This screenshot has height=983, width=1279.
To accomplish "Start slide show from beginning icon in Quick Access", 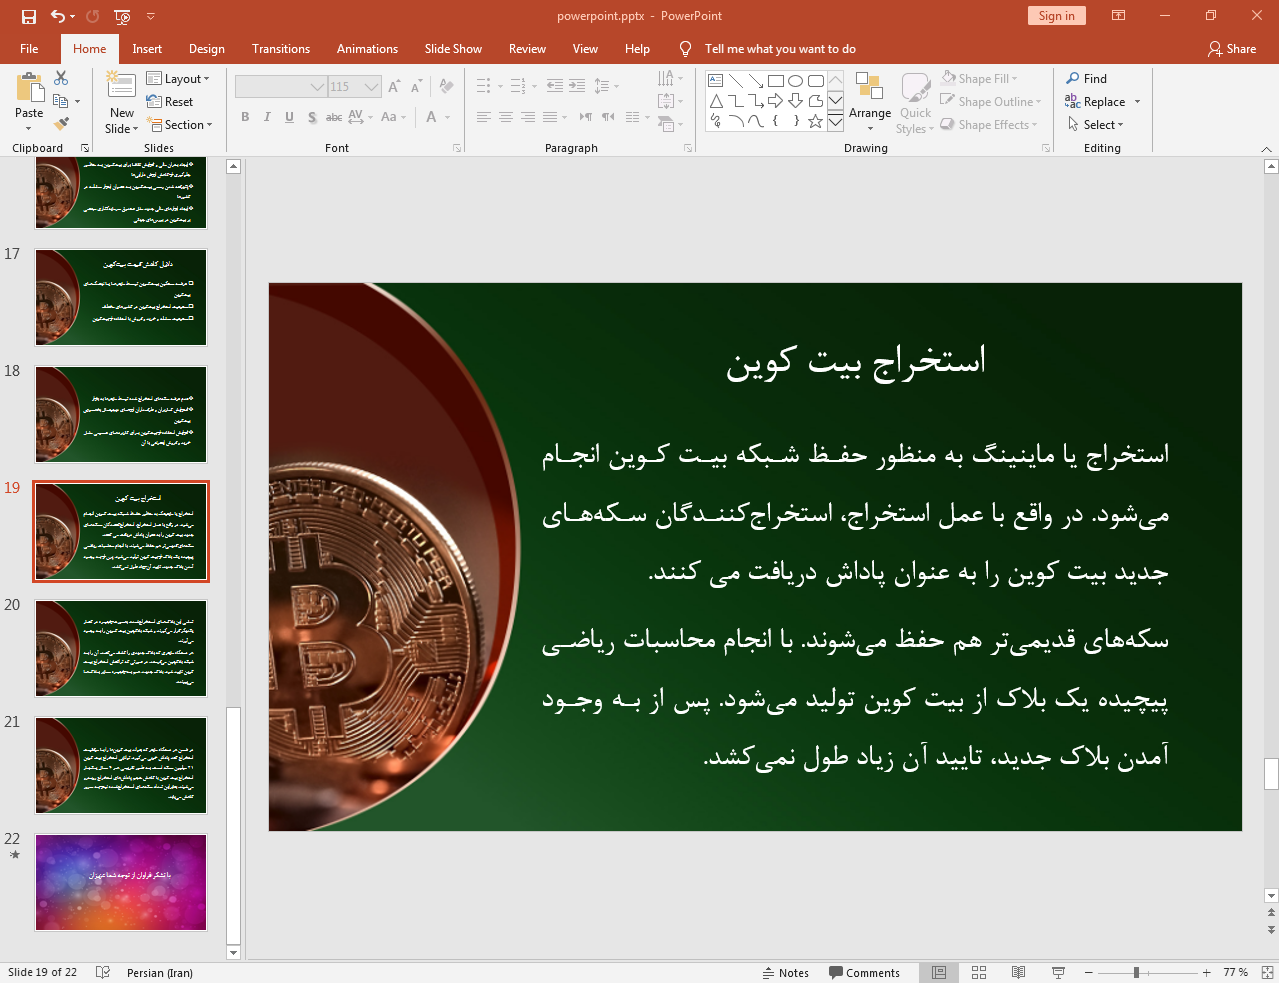I will 122,16.
